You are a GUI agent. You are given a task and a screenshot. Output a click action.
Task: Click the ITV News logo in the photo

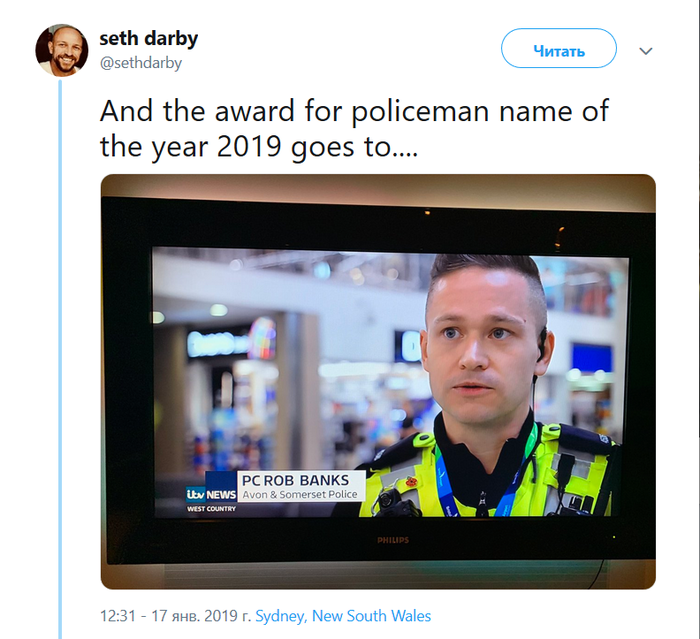pyautogui.click(x=211, y=494)
